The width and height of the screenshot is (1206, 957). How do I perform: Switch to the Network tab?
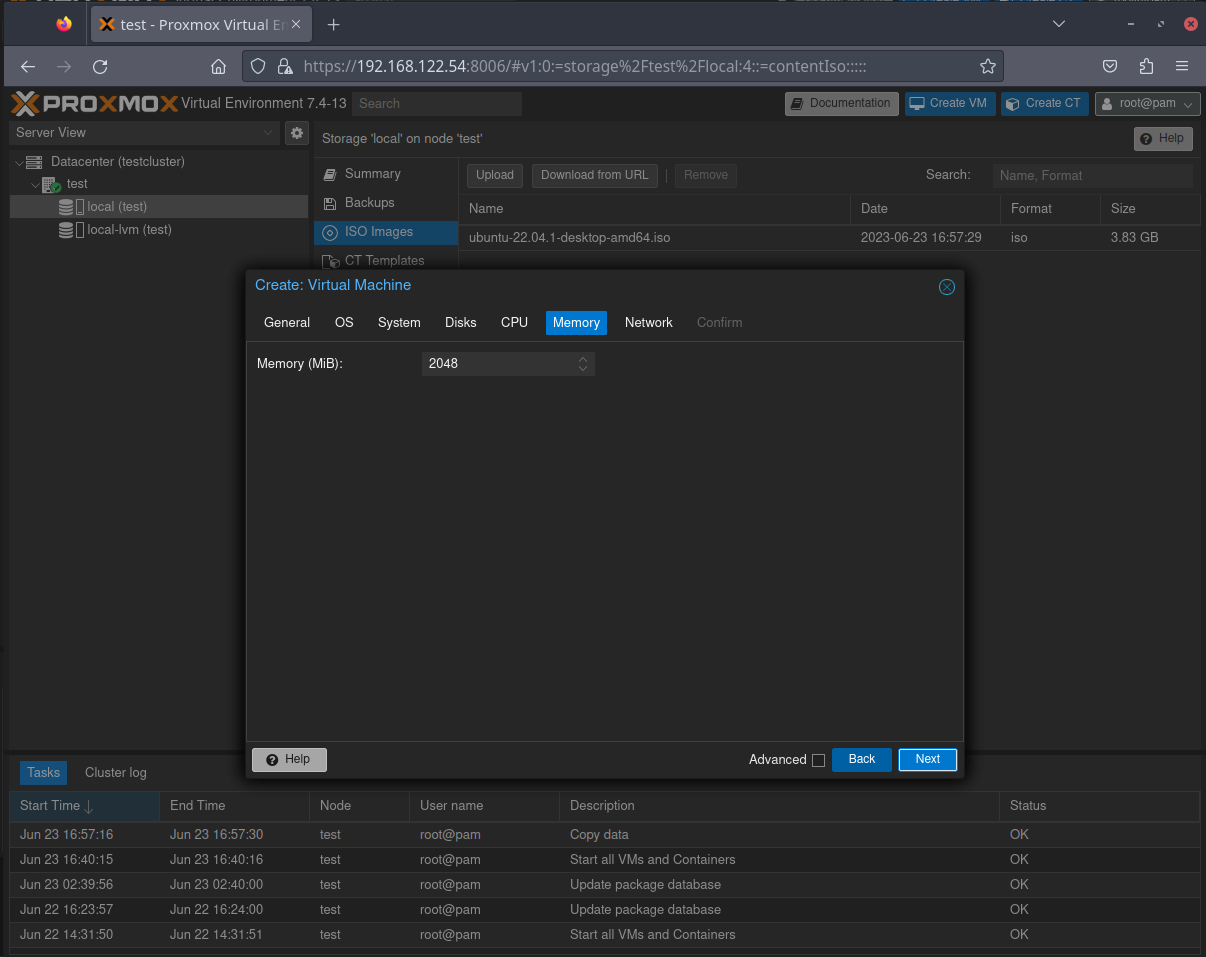pos(649,323)
